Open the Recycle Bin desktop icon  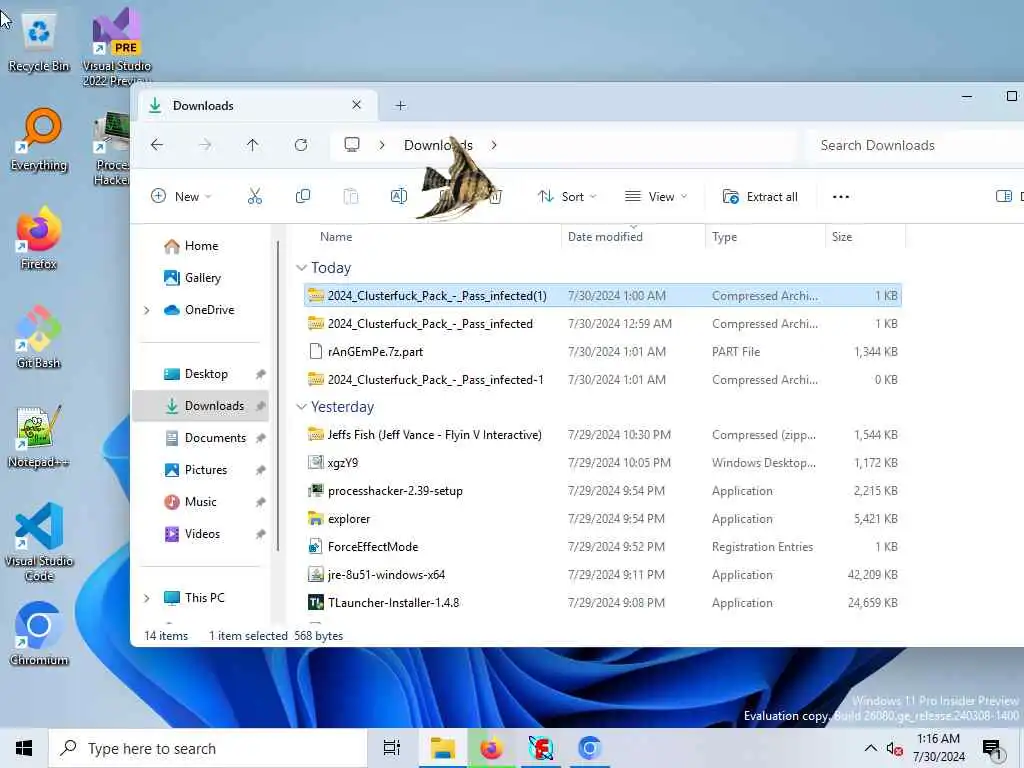pos(39,42)
